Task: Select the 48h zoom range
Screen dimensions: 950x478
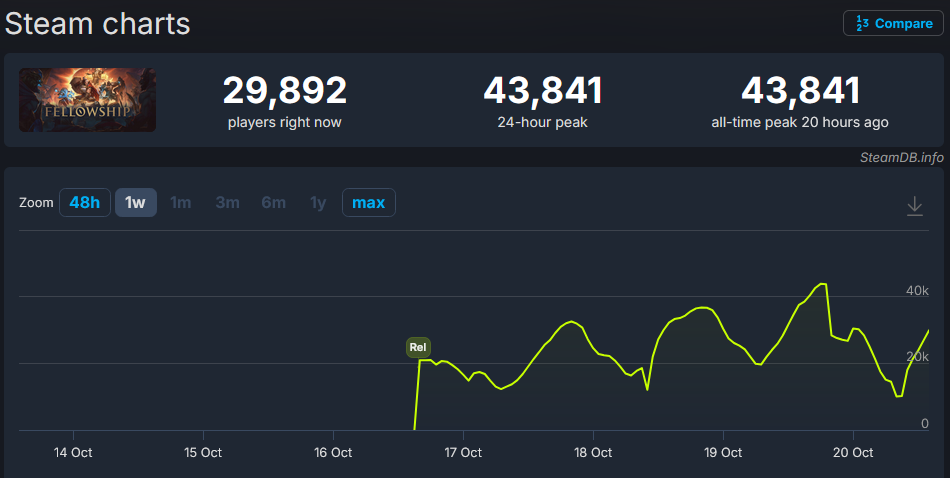Action: [x=85, y=202]
